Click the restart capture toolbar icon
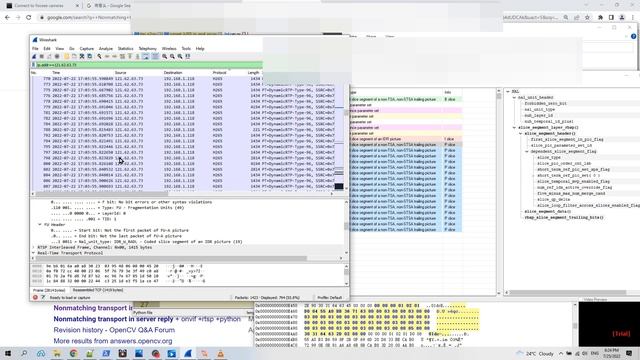This screenshot has width=640, height=360. click(49, 56)
